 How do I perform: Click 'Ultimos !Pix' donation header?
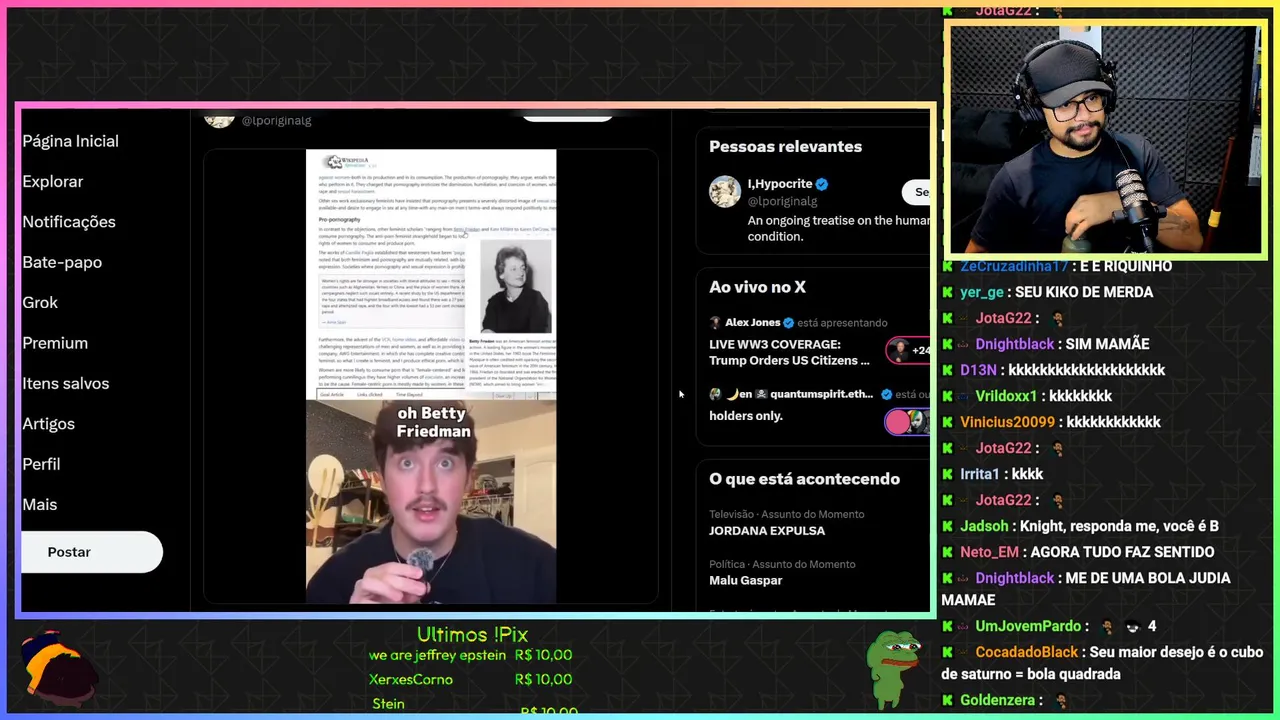click(472, 634)
